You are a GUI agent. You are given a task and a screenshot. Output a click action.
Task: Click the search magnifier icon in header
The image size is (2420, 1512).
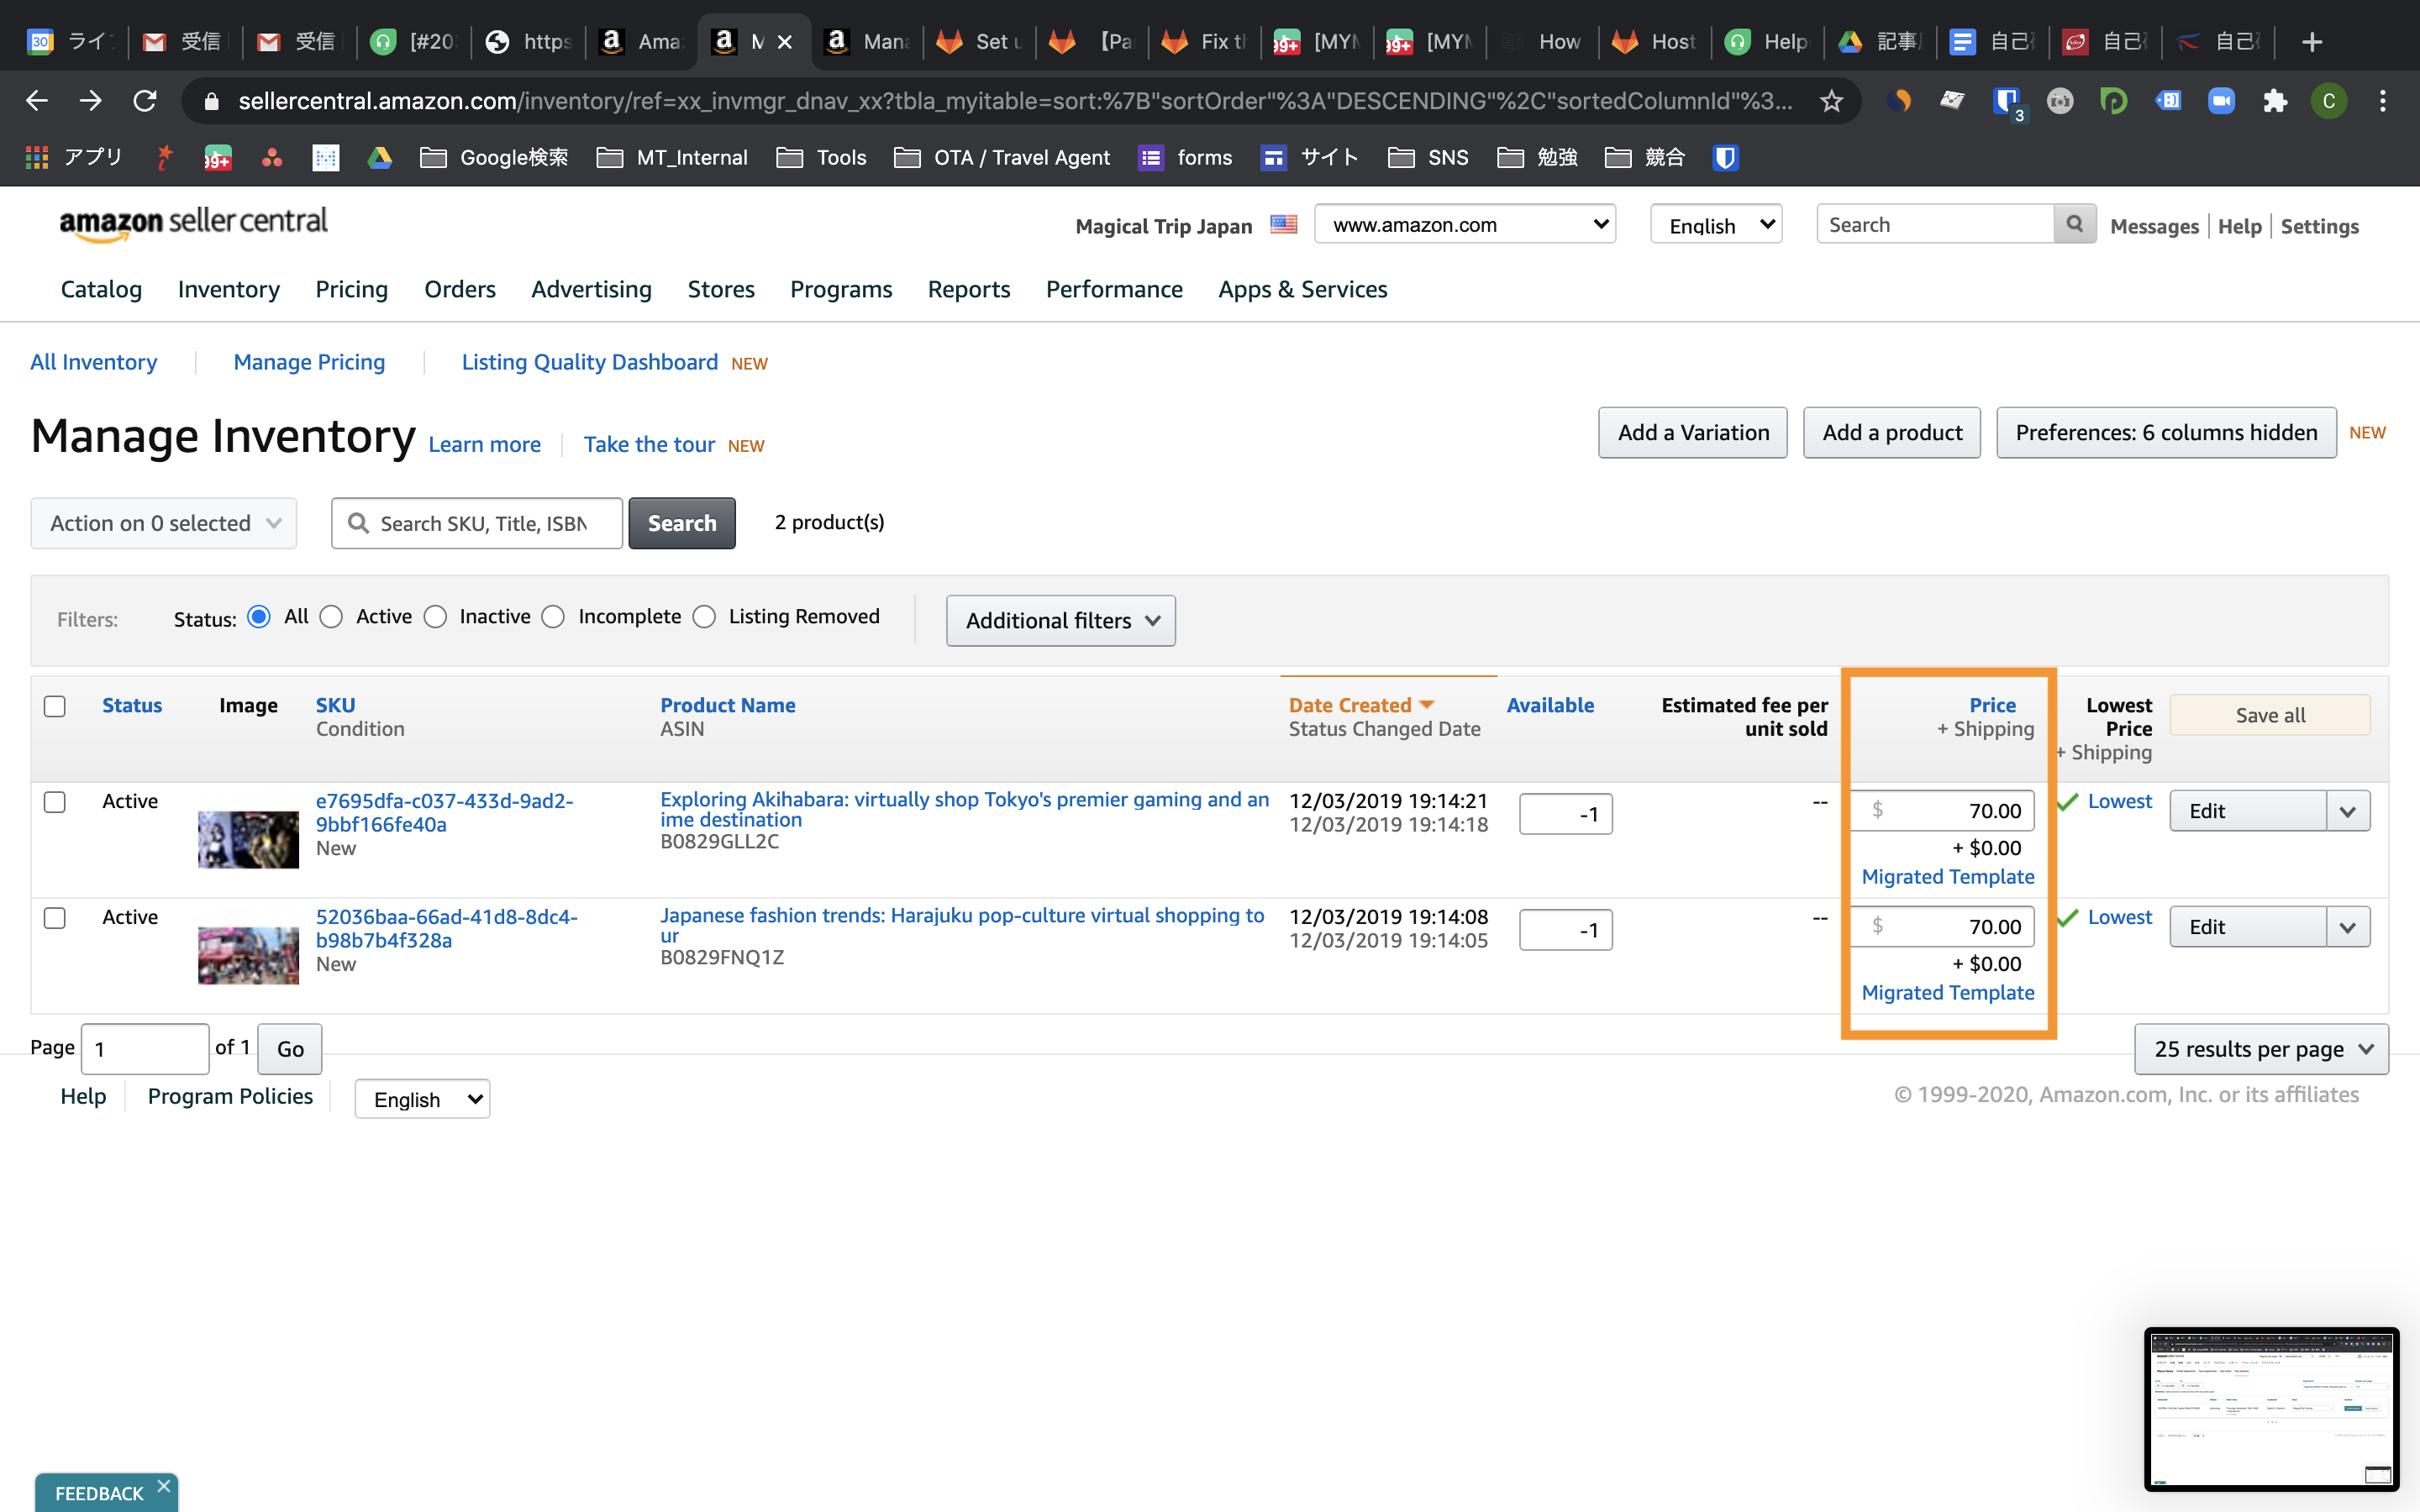point(2074,224)
